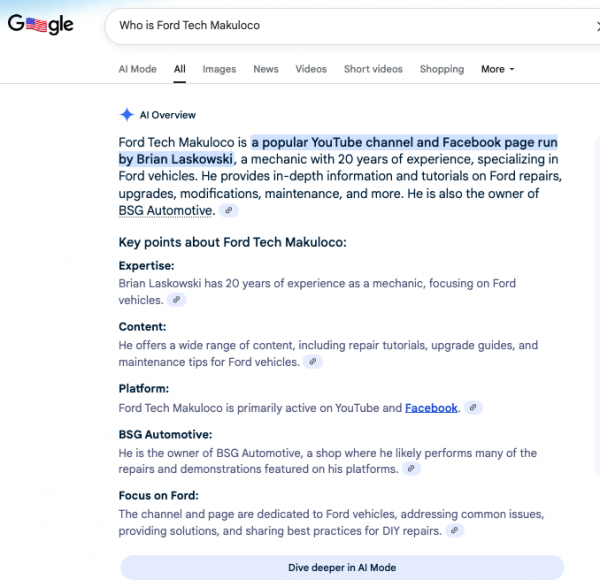Open source link icon under Content section

coord(312,362)
